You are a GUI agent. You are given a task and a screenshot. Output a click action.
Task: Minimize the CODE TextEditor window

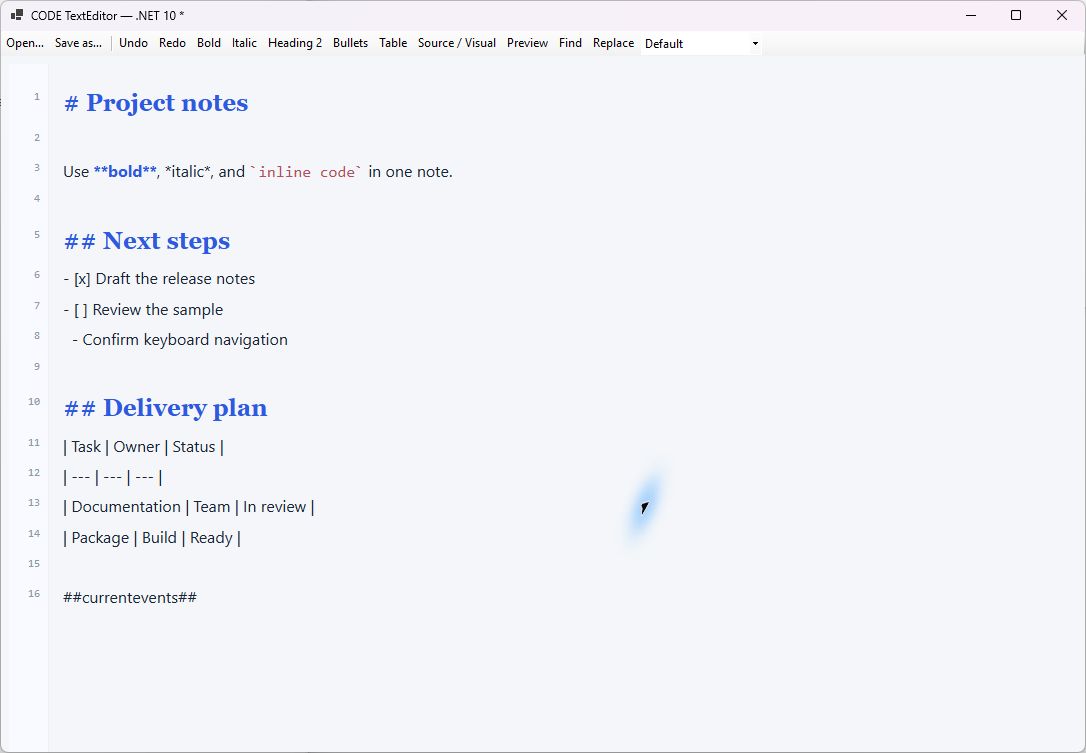click(971, 15)
